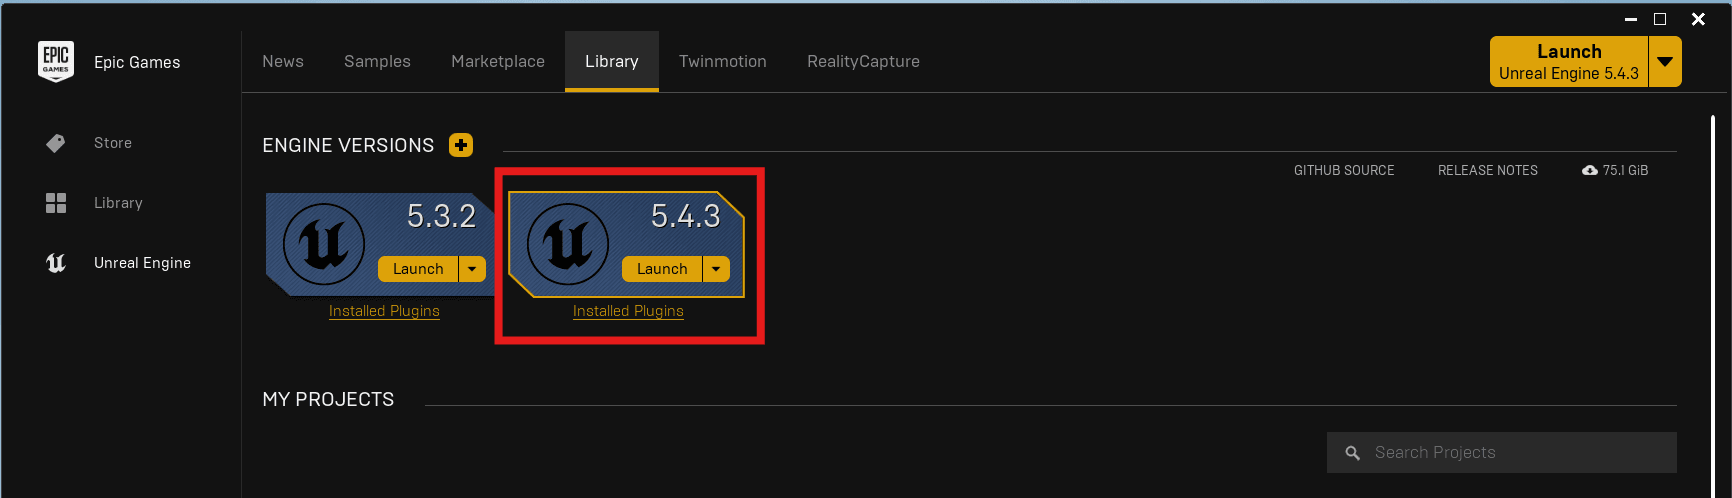Add engine version with plus icon
Viewport: 1732px width, 498px height.
tap(461, 145)
